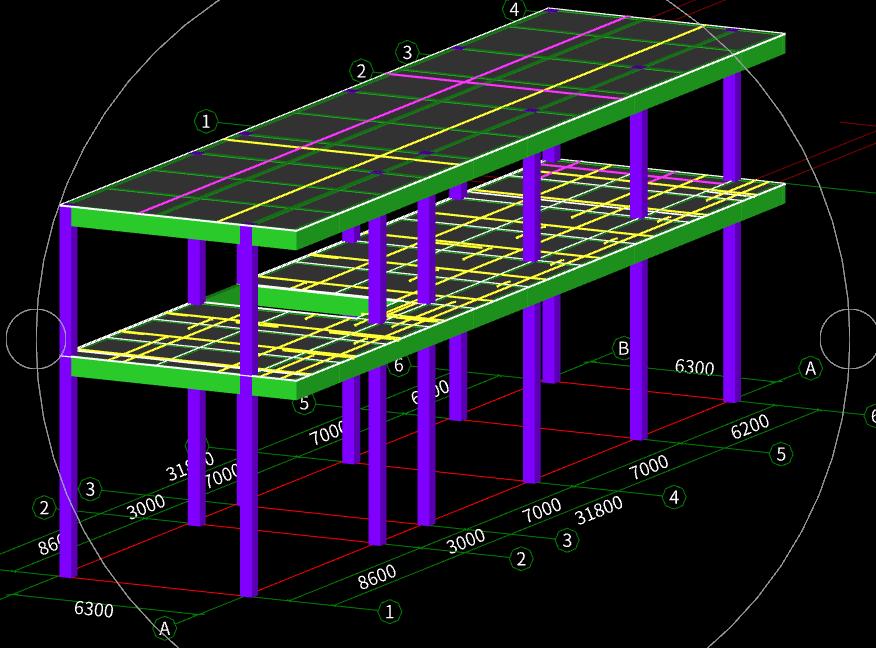Click the left orbit handle circle
The height and width of the screenshot is (648, 876).
36,338
